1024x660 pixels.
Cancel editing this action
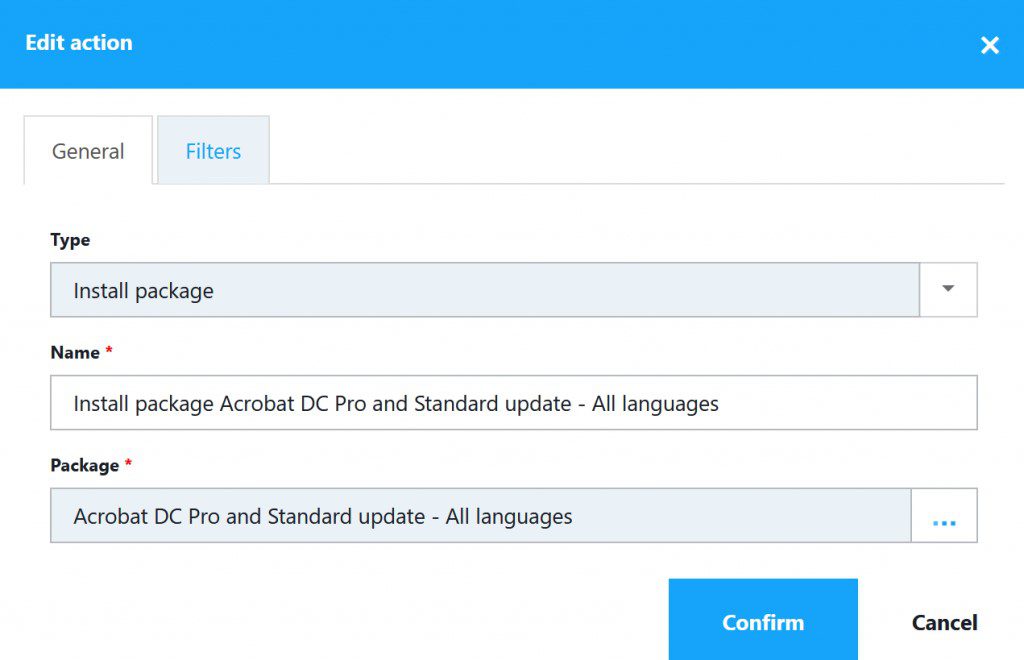[944, 621]
